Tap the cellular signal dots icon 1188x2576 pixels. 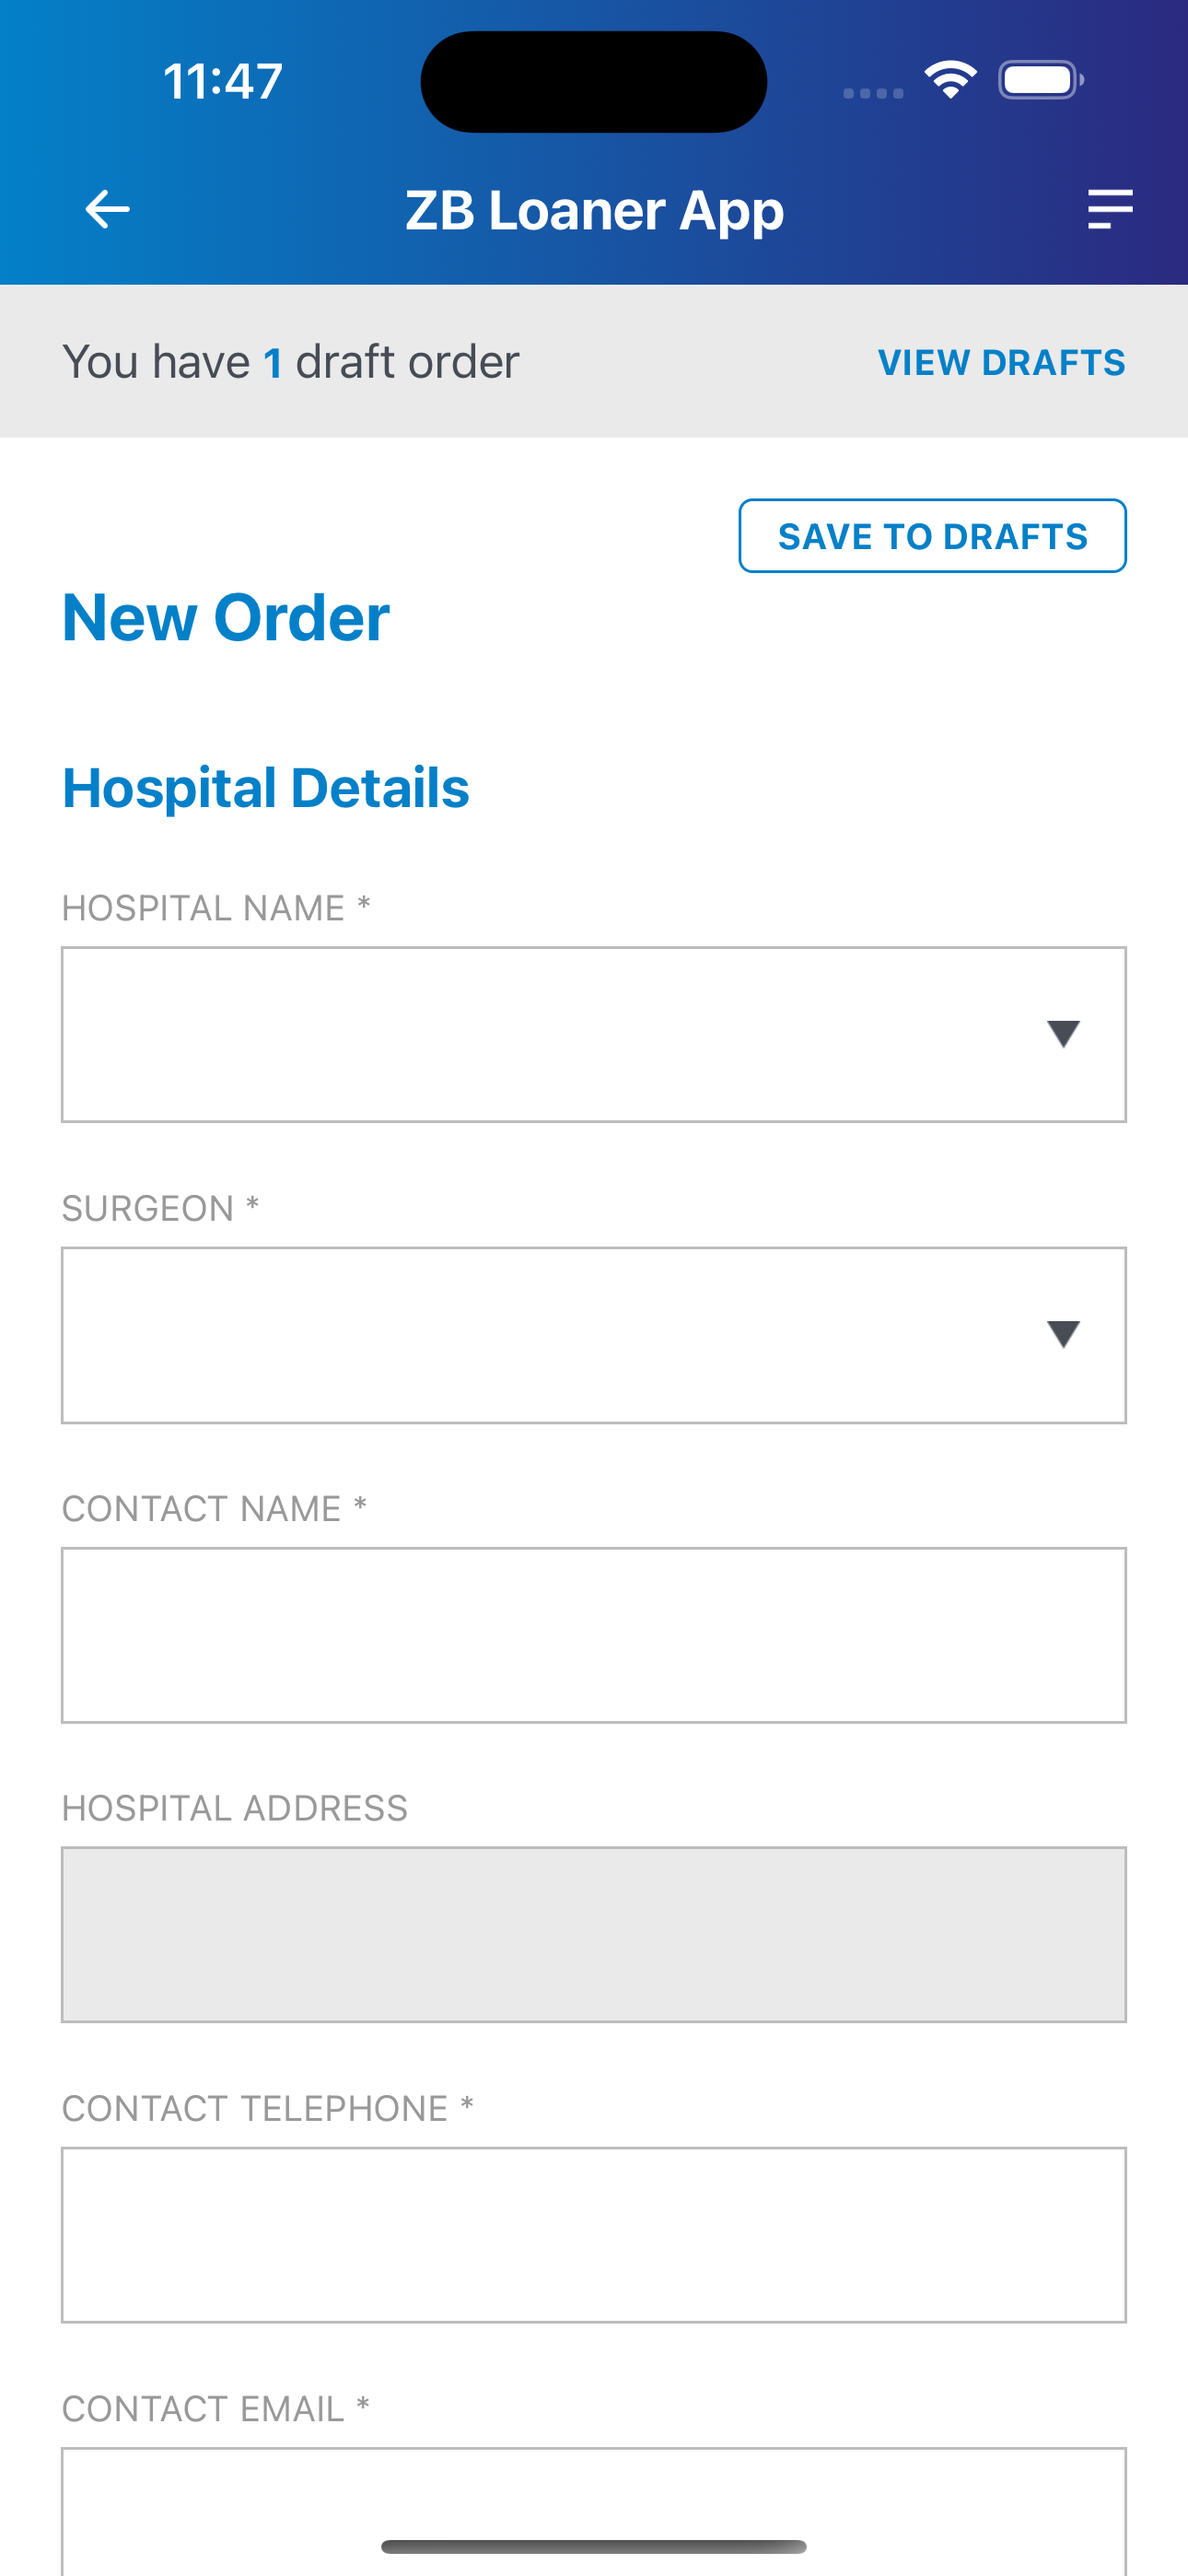[873, 93]
